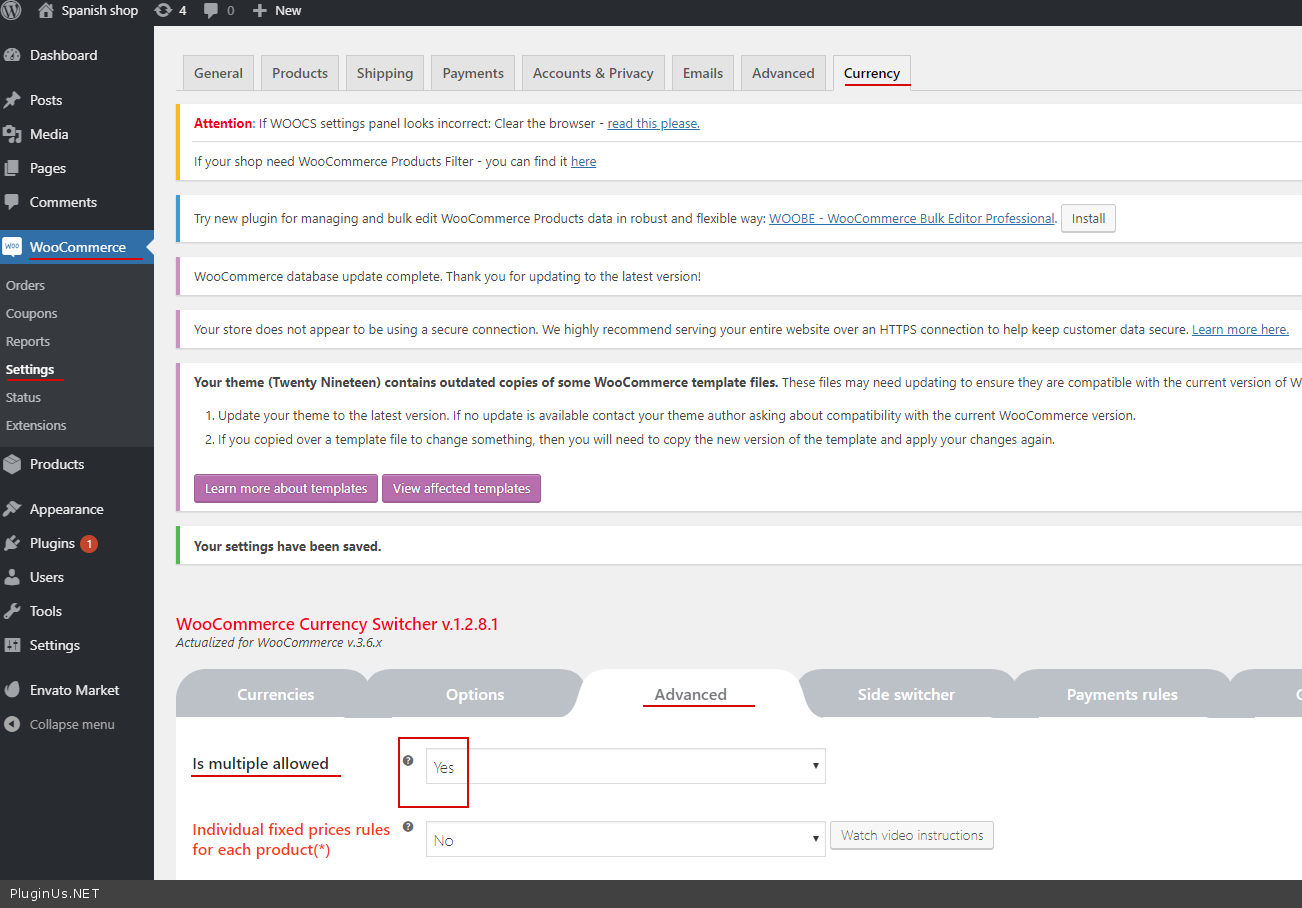Image resolution: width=1302 pixels, height=908 pixels.
Task: Click the 'Is multiple allowed' label
Action: 260,763
